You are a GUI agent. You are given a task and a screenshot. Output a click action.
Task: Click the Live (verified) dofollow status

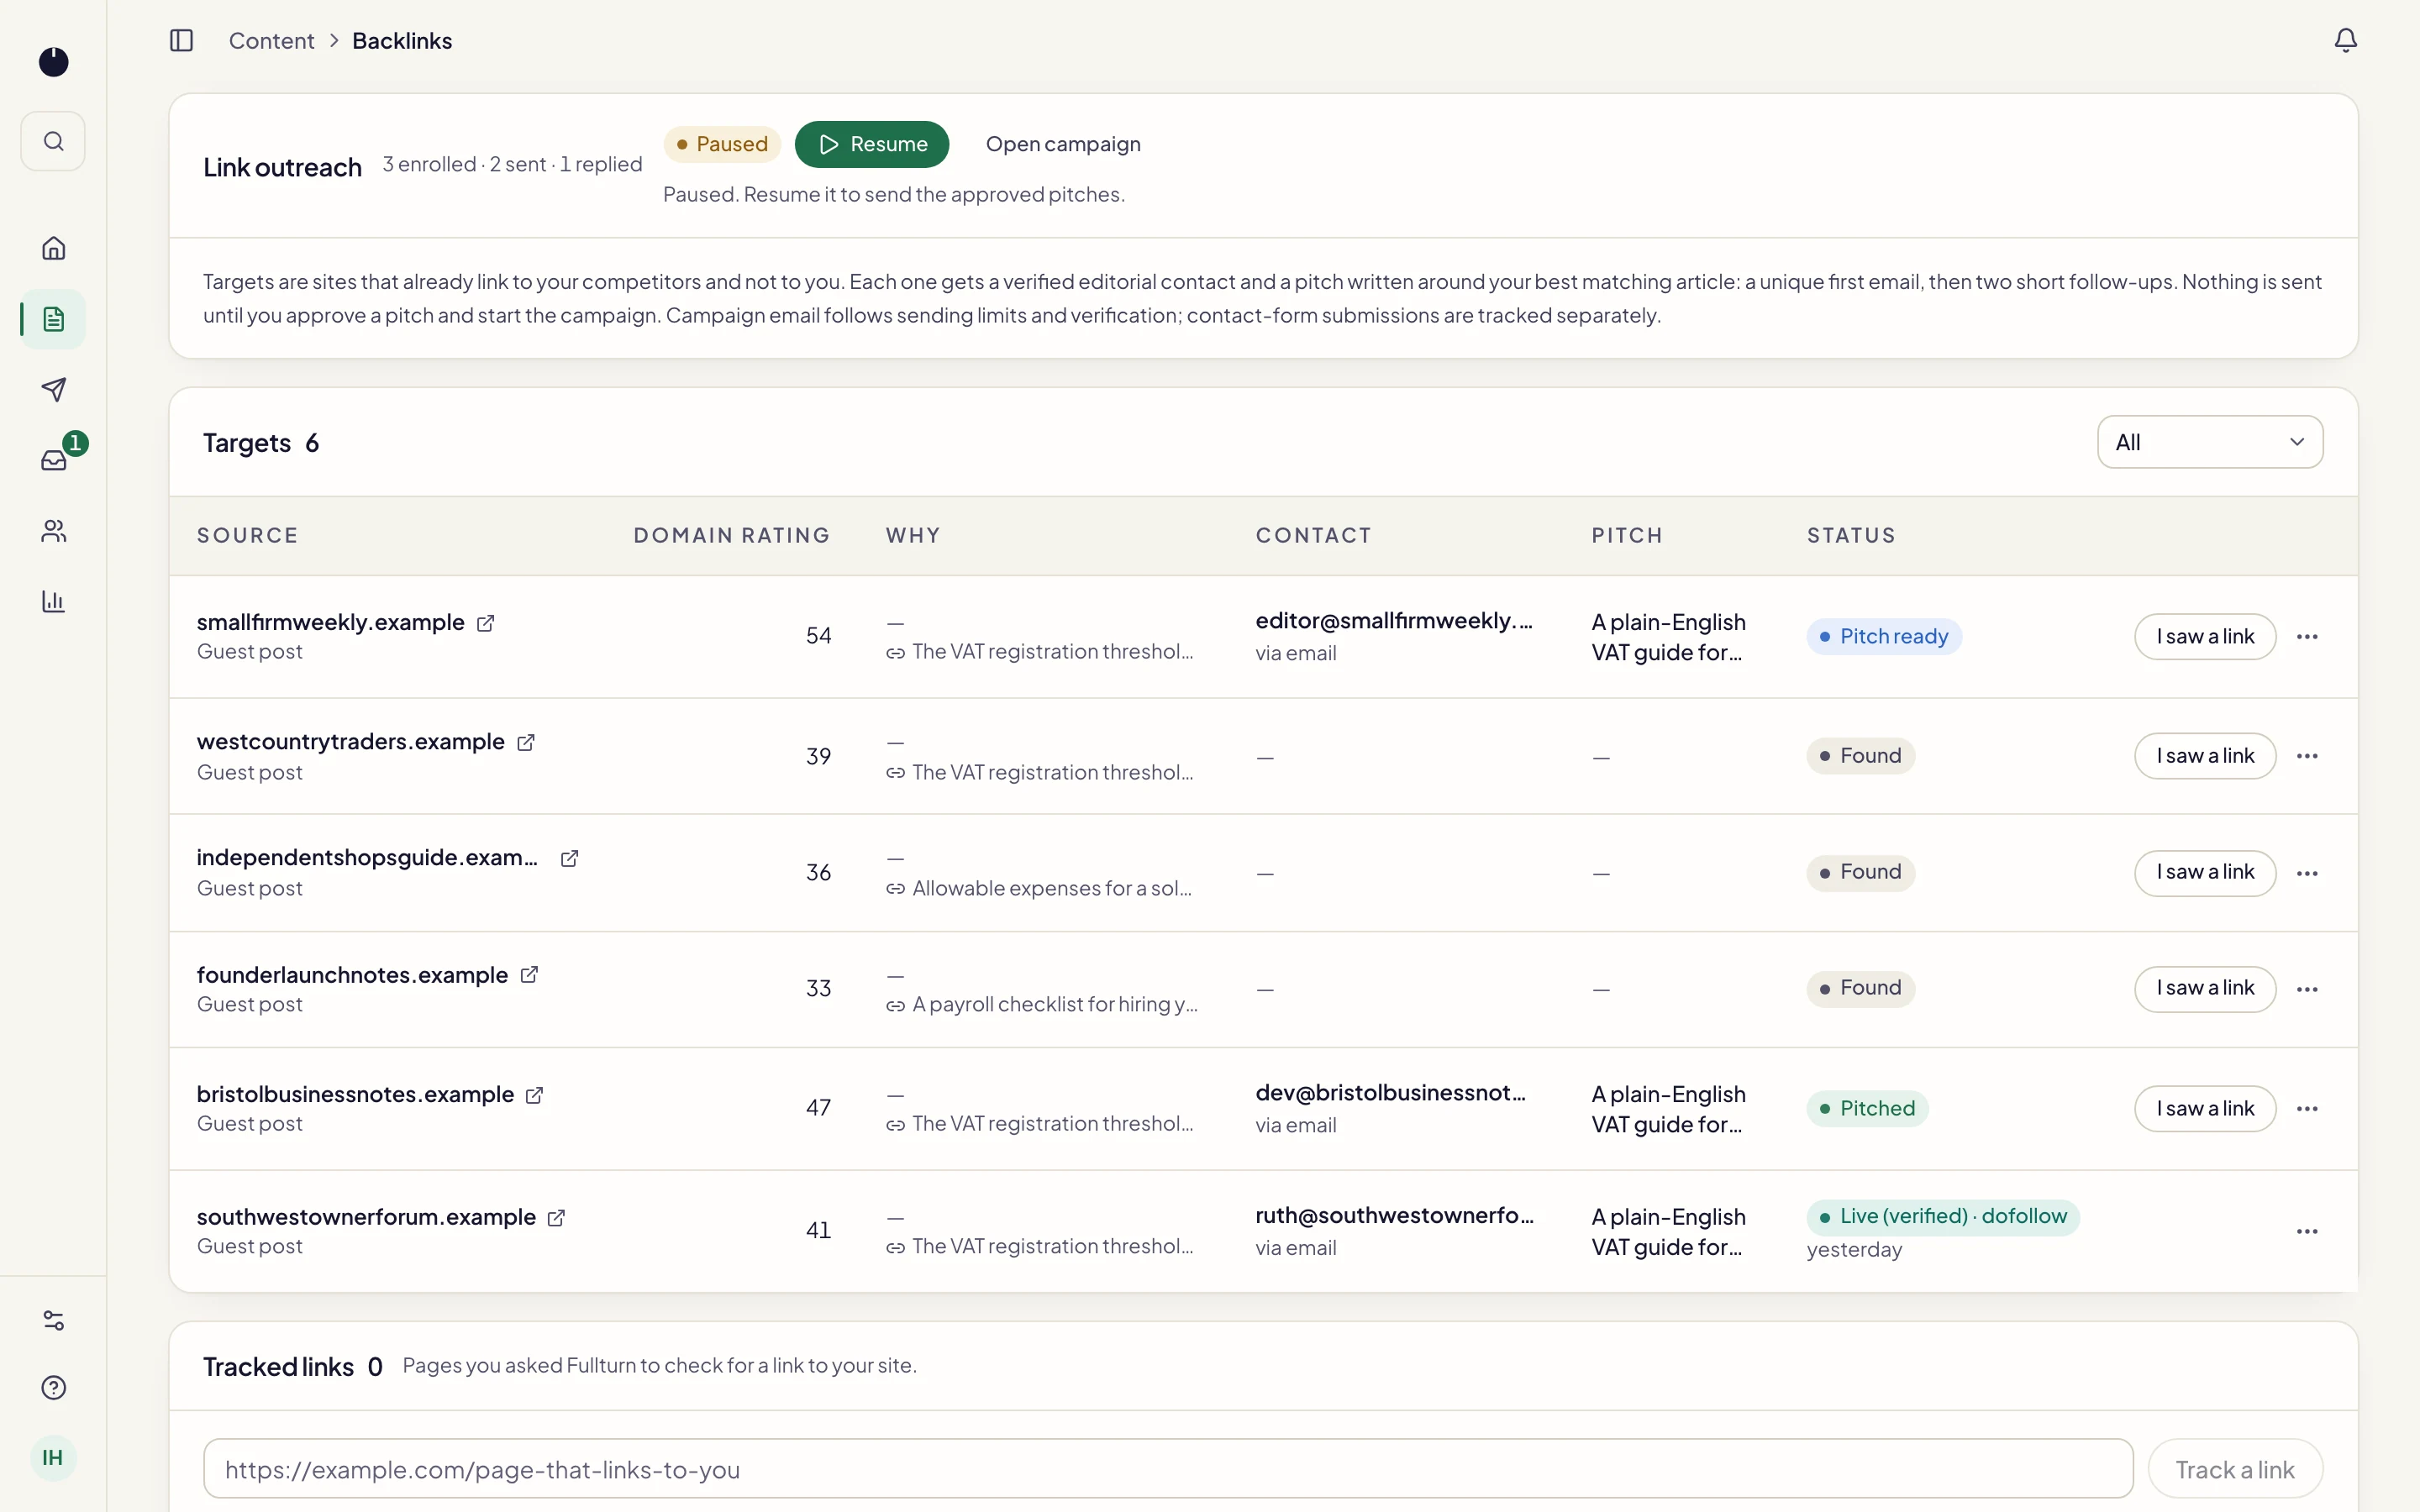click(1943, 1217)
